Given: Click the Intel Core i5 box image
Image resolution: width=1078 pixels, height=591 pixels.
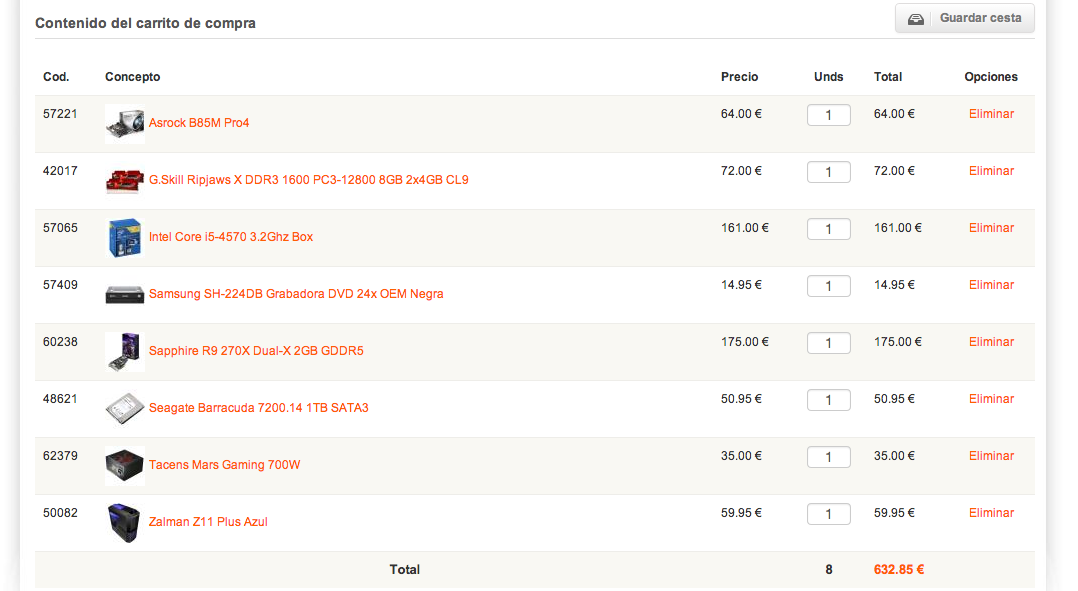Looking at the screenshot, I should 124,238.
